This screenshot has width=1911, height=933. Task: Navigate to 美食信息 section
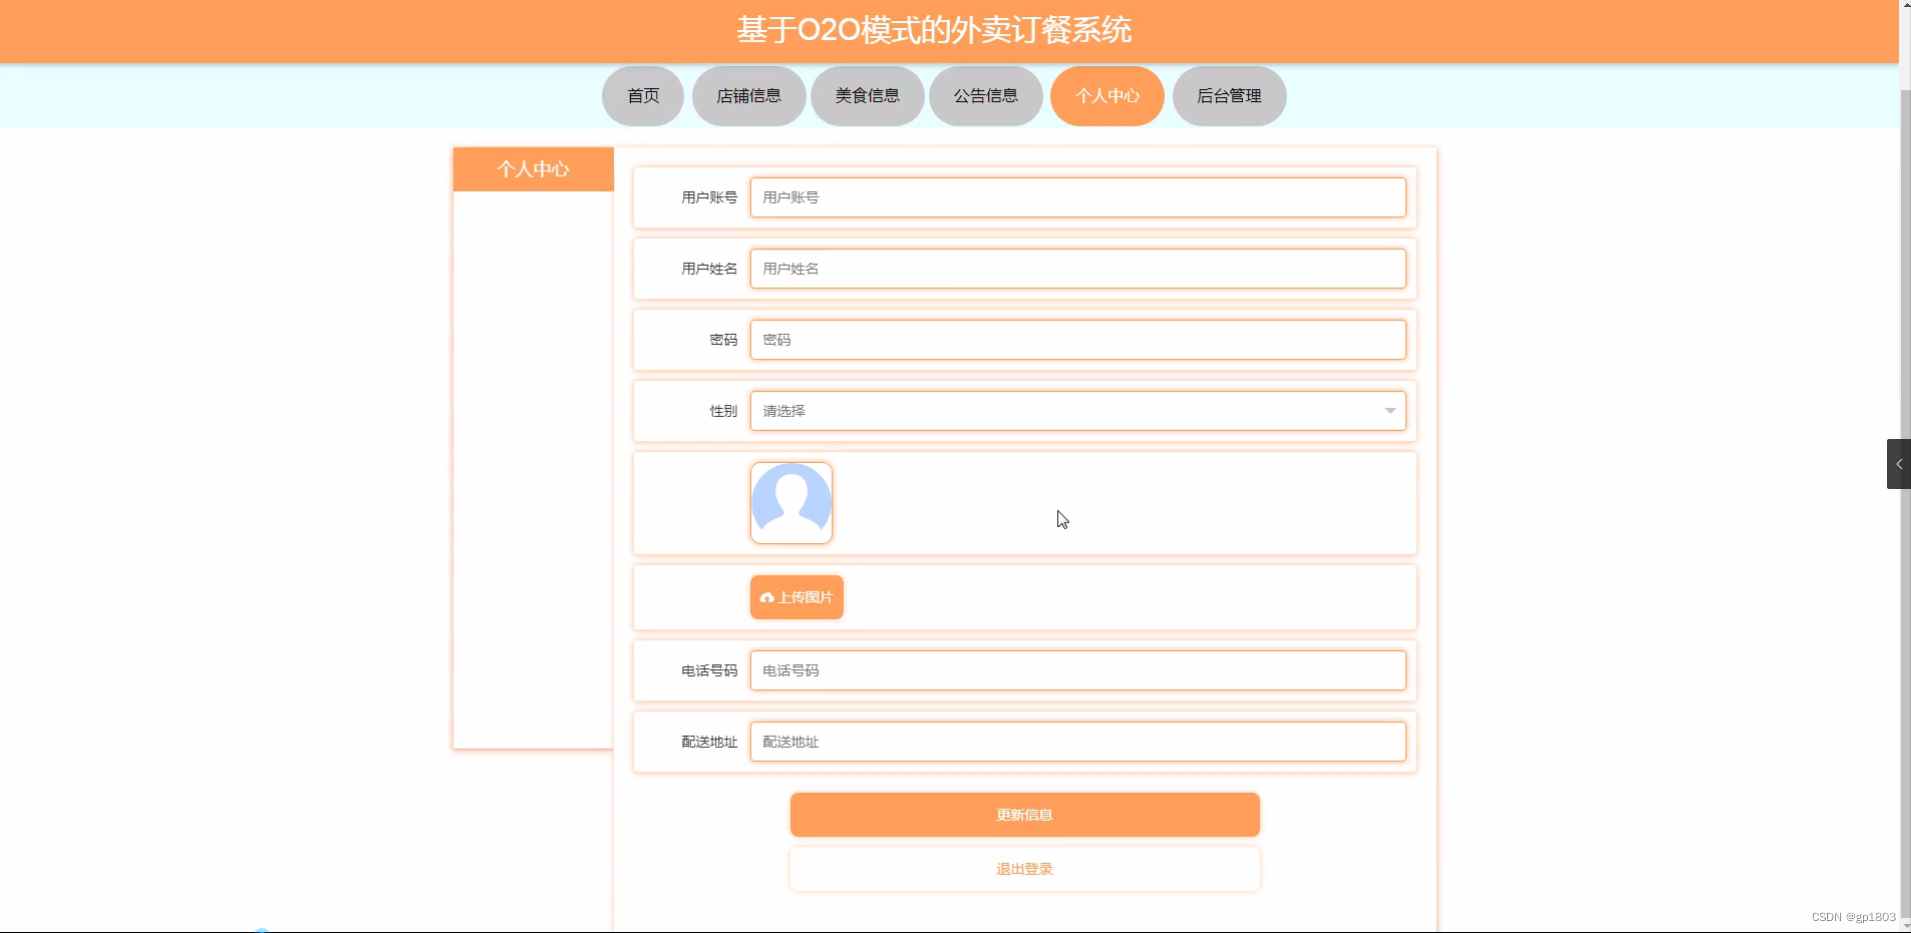(x=867, y=96)
